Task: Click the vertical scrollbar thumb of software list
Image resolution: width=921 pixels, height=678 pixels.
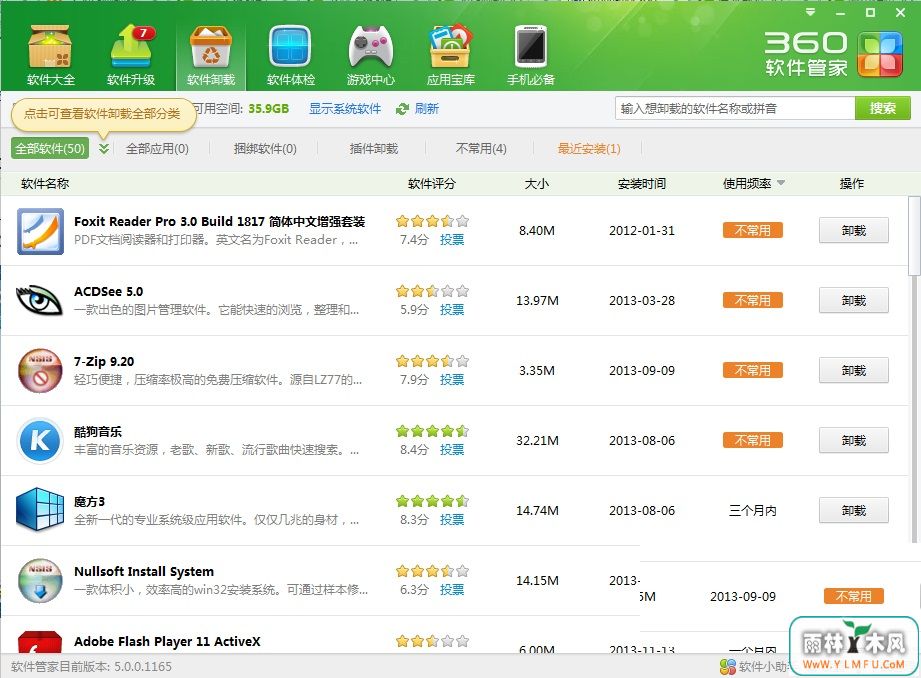Action: (x=914, y=236)
